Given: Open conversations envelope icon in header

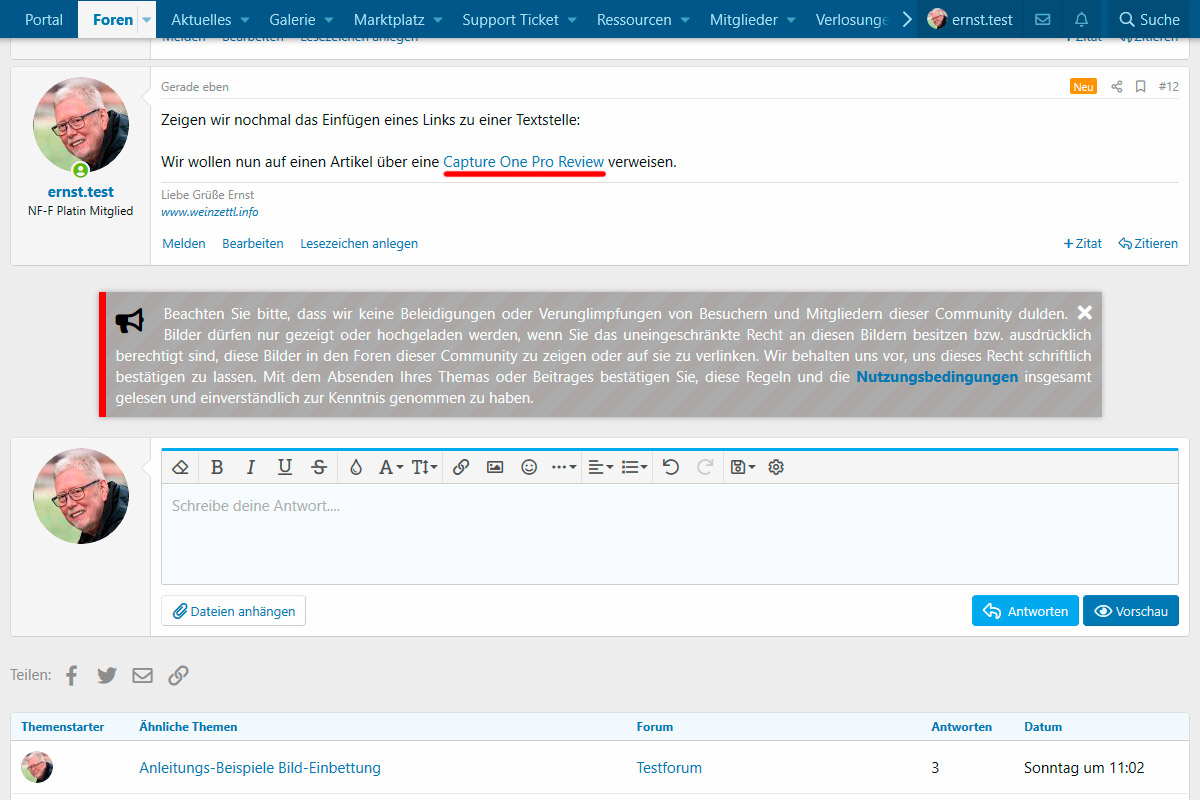Looking at the screenshot, I should 1043,19.
